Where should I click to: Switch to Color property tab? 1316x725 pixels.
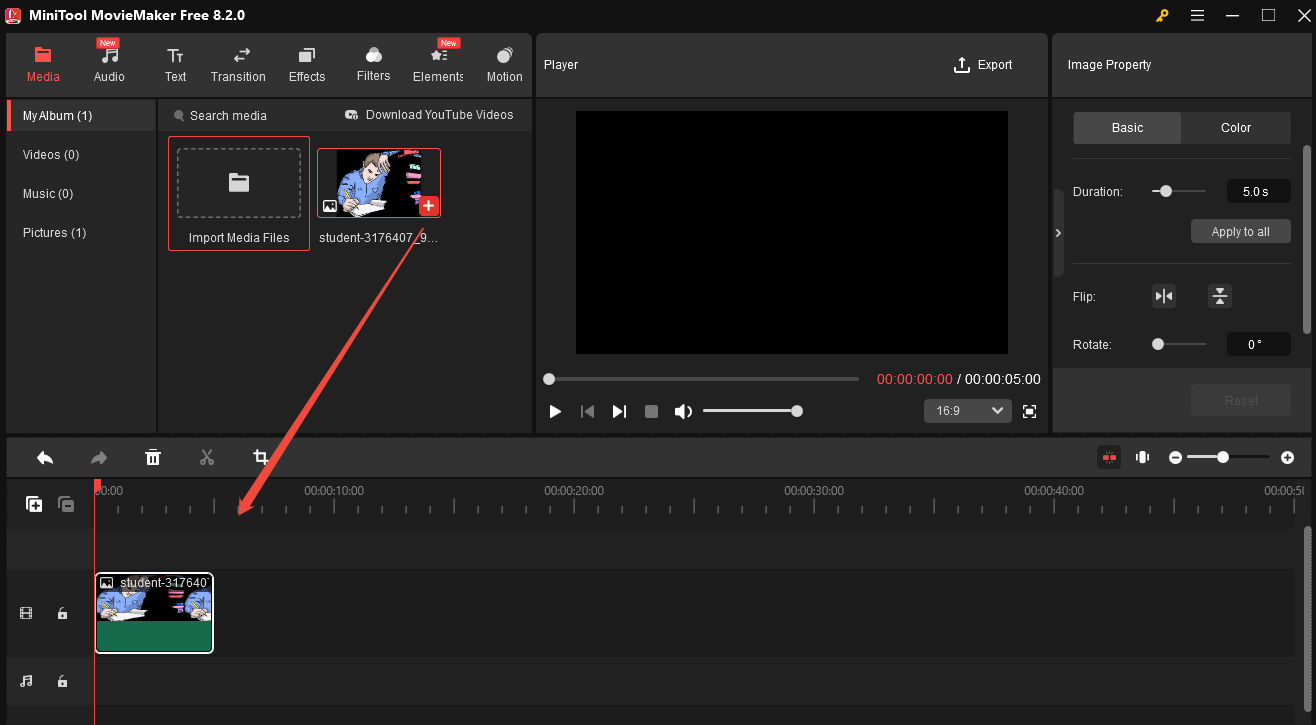(x=1236, y=128)
